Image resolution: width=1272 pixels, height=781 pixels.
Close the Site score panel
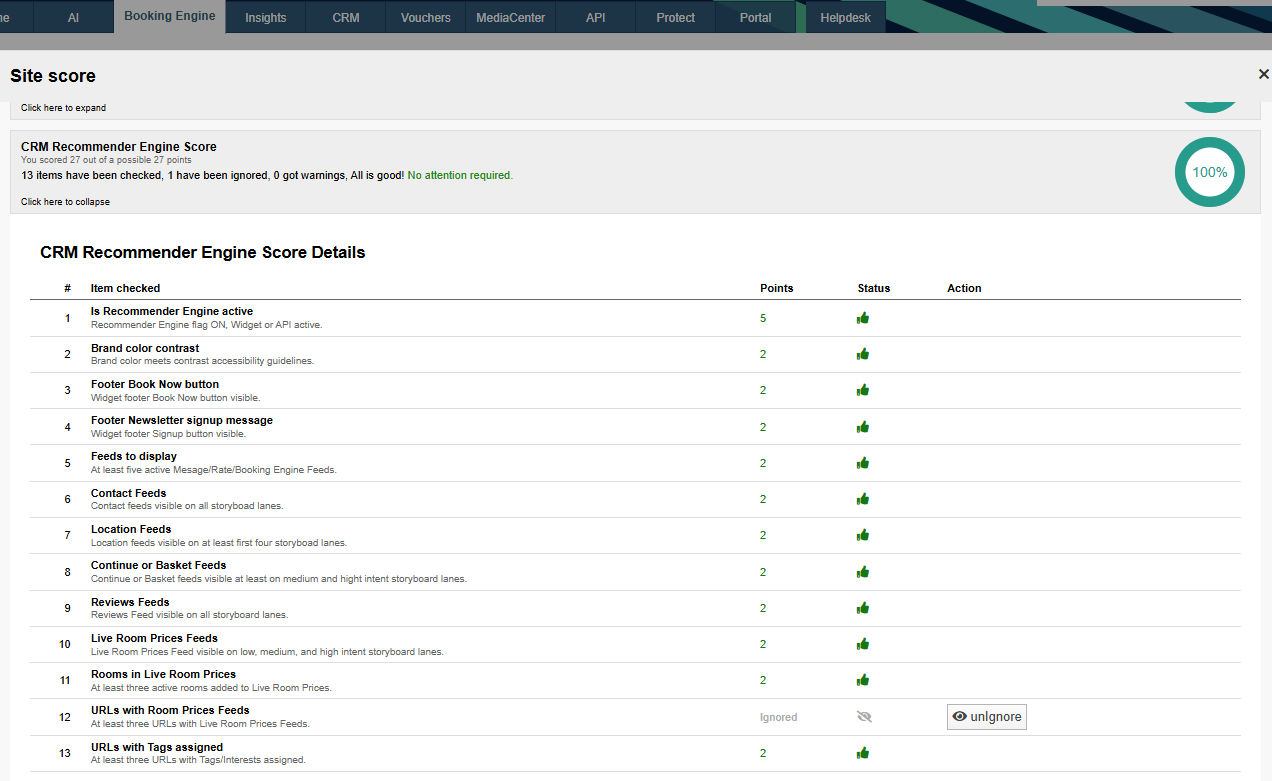[x=1264, y=75]
